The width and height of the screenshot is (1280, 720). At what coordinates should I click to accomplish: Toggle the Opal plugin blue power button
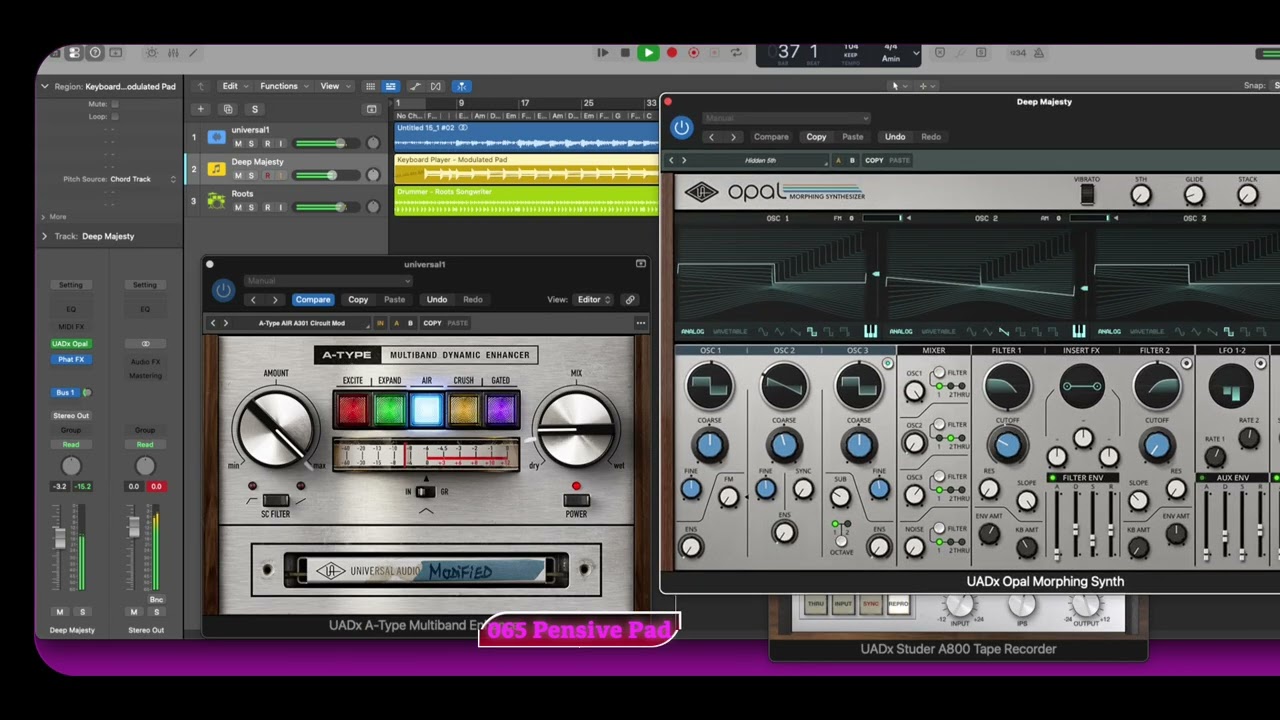coord(681,127)
